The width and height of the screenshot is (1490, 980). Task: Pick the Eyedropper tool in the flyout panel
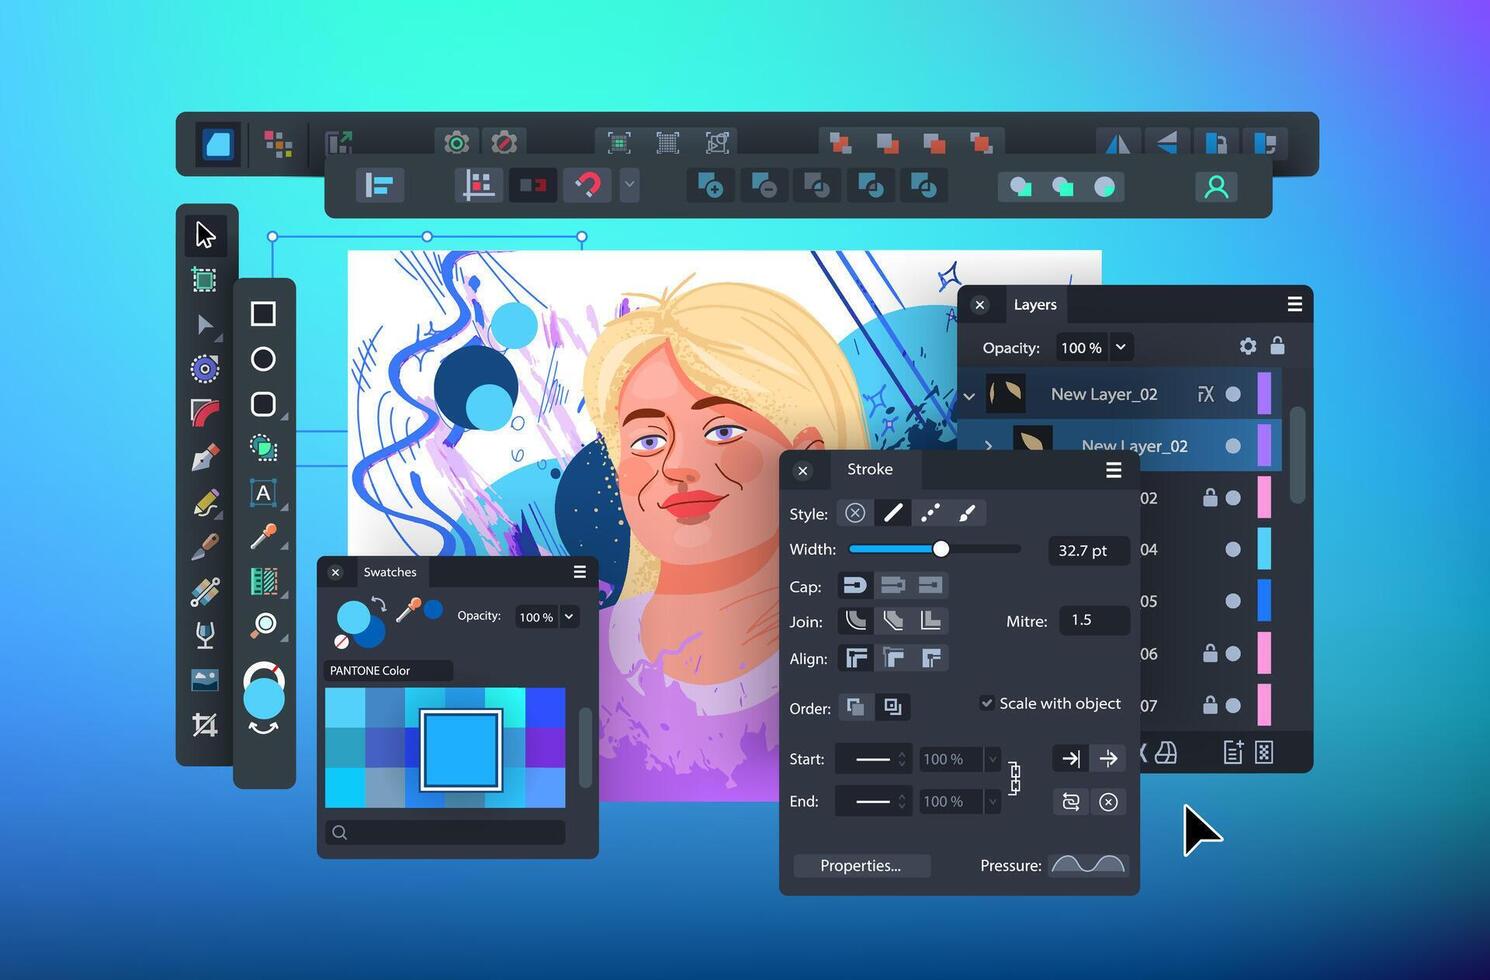coord(263,537)
